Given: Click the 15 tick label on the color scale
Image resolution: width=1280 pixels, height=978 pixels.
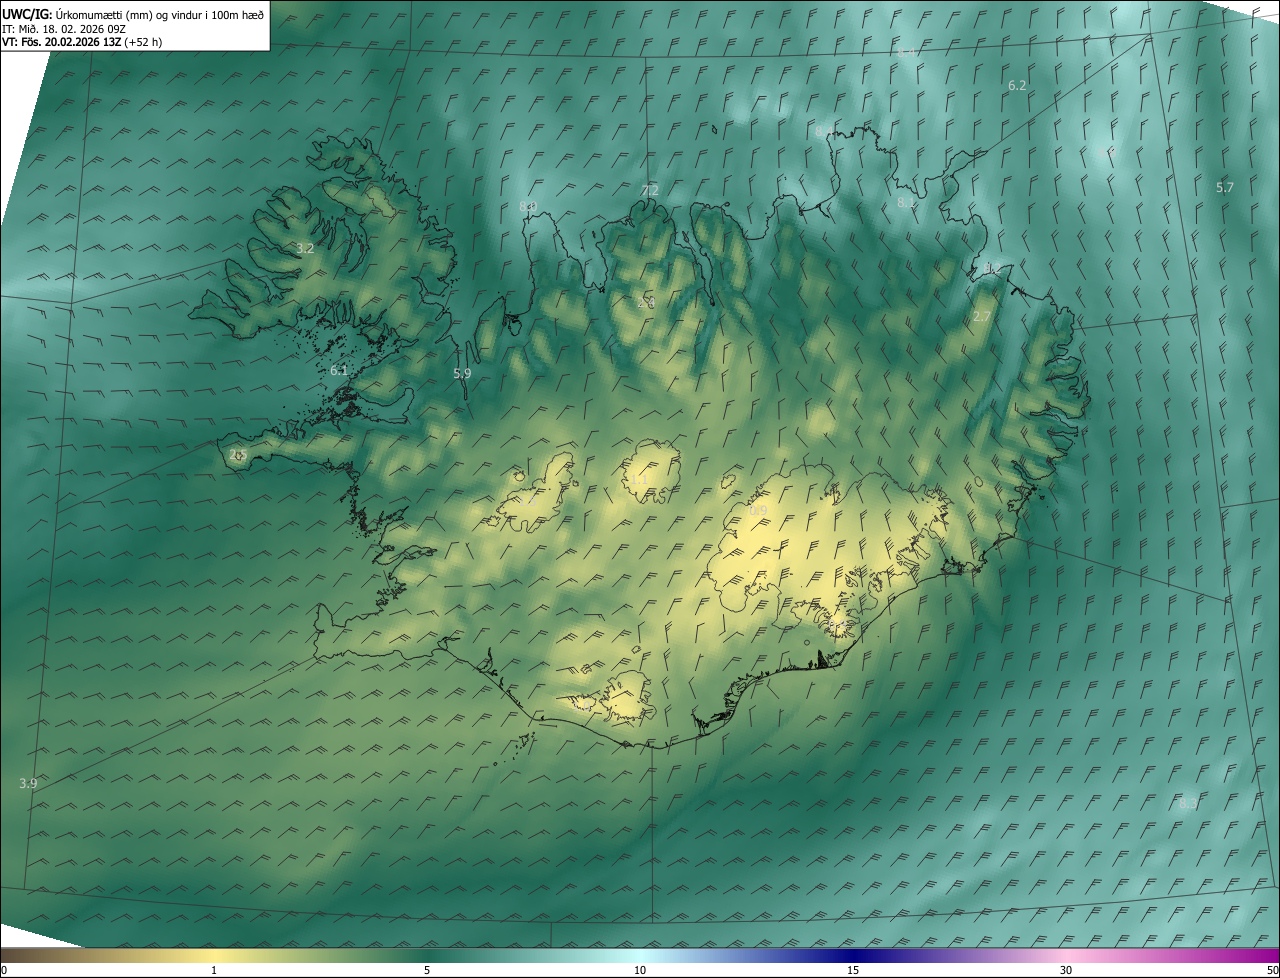Looking at the screenshot, I should tap(853, 970).
